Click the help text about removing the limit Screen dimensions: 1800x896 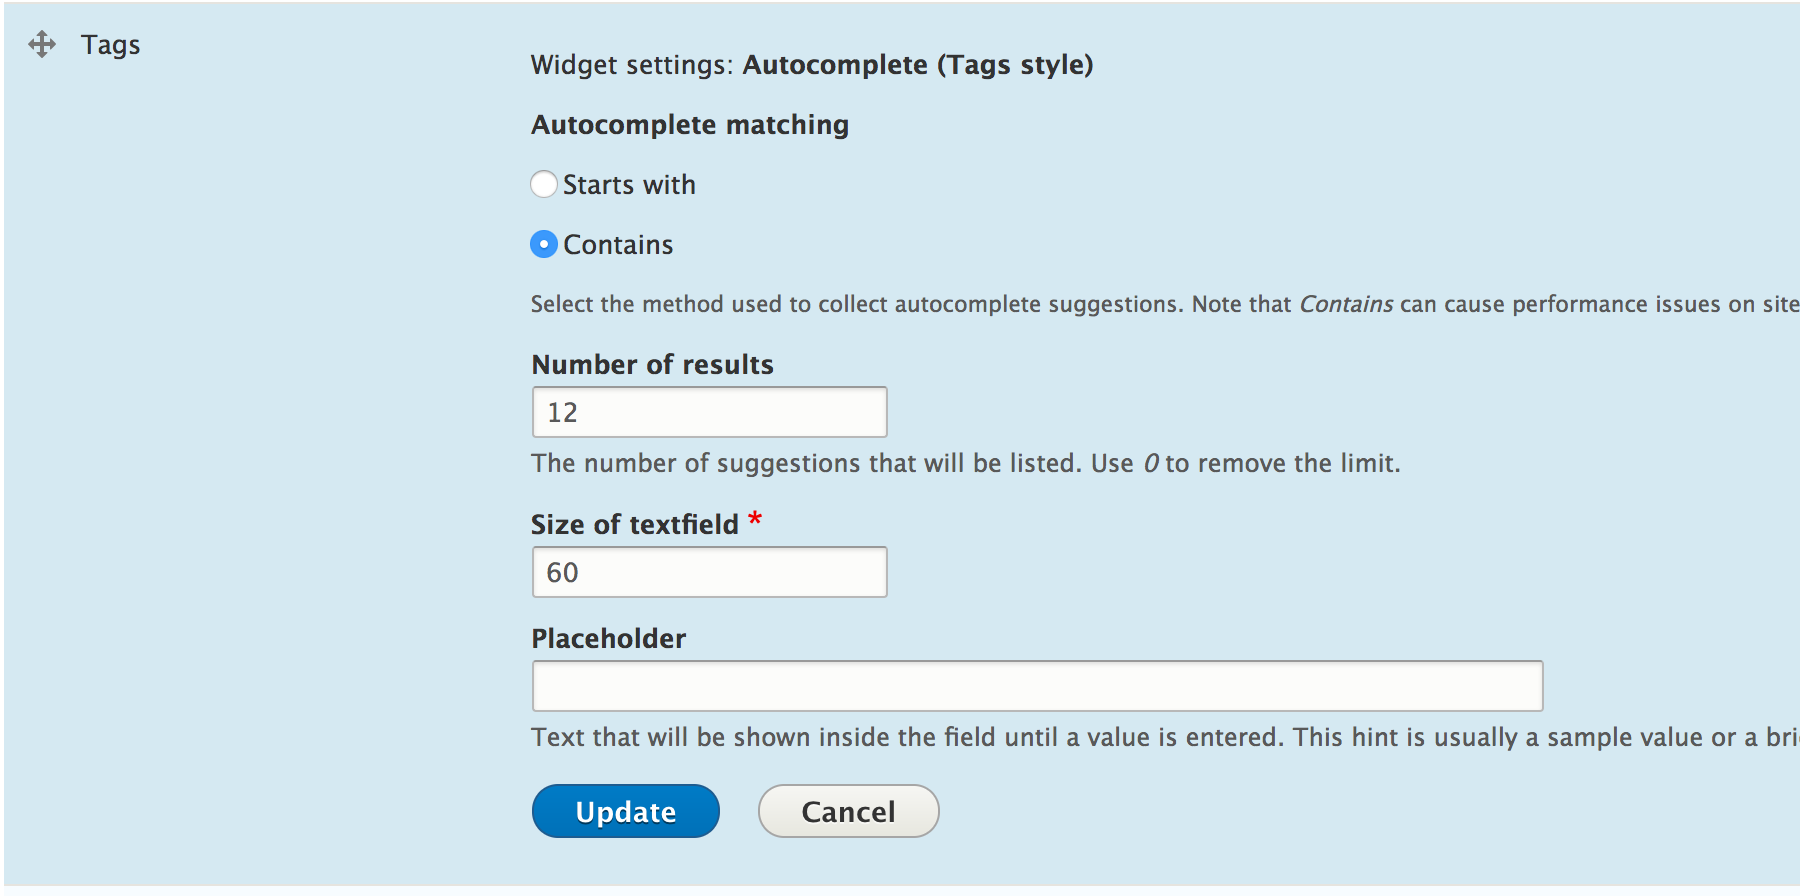point(966,463)
